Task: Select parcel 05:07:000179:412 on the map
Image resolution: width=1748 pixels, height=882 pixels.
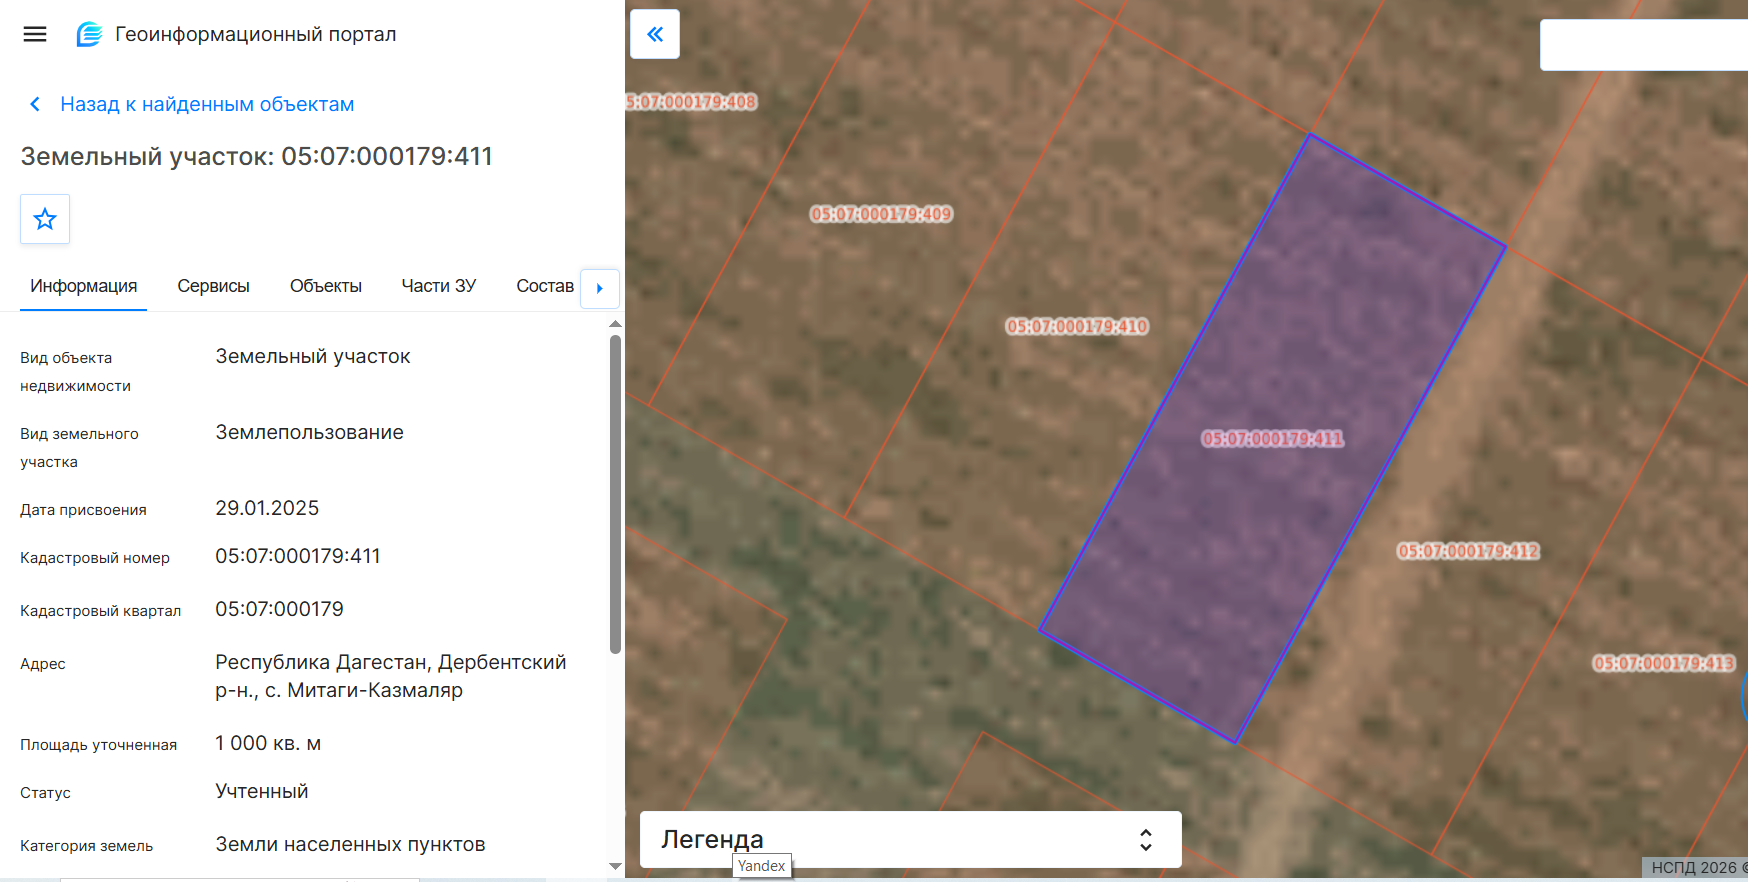Action: [x=1468, y=551]
